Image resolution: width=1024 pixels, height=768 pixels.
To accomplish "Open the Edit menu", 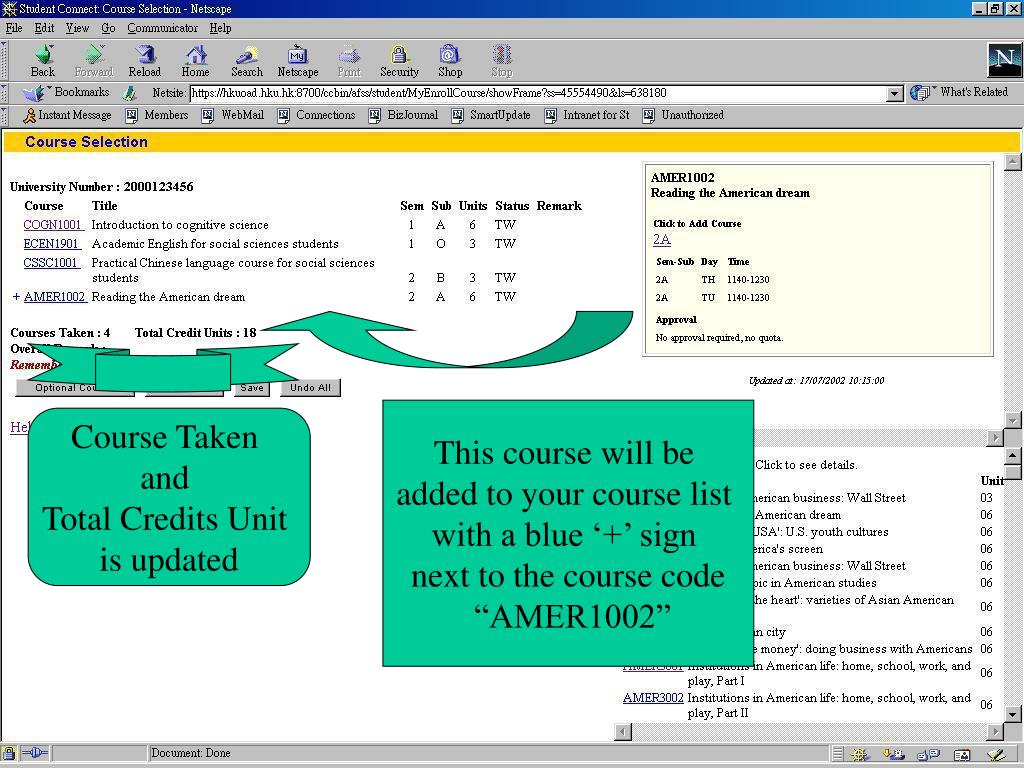I will click(44, 28).
